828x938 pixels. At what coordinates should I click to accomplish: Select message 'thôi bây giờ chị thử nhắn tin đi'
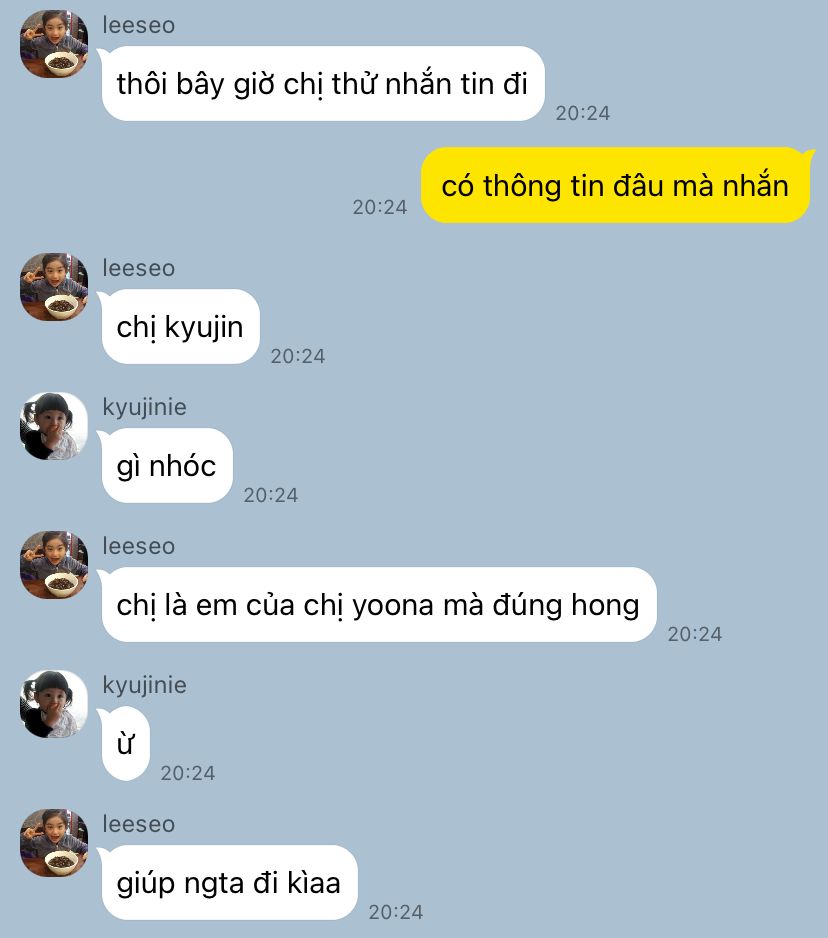(x=322, y=83)
